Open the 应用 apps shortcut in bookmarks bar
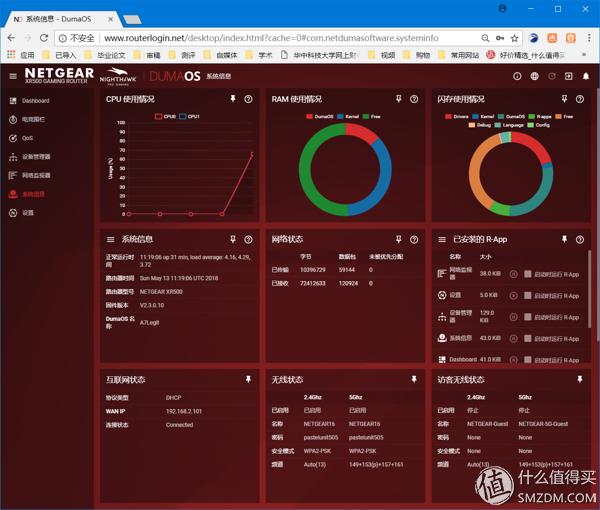Viewport: 600px width, 510px height. coord(21,55)
